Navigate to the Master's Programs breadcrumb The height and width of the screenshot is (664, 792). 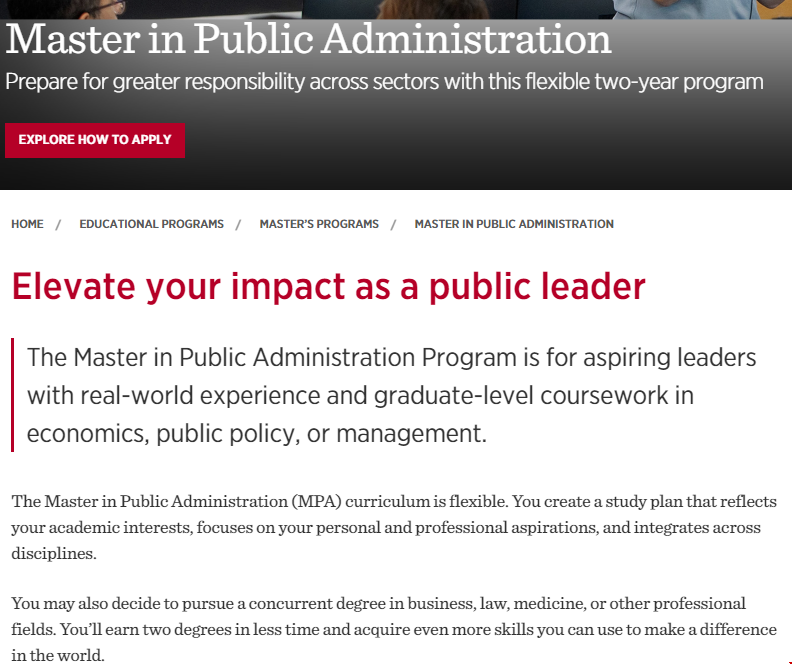319,224
